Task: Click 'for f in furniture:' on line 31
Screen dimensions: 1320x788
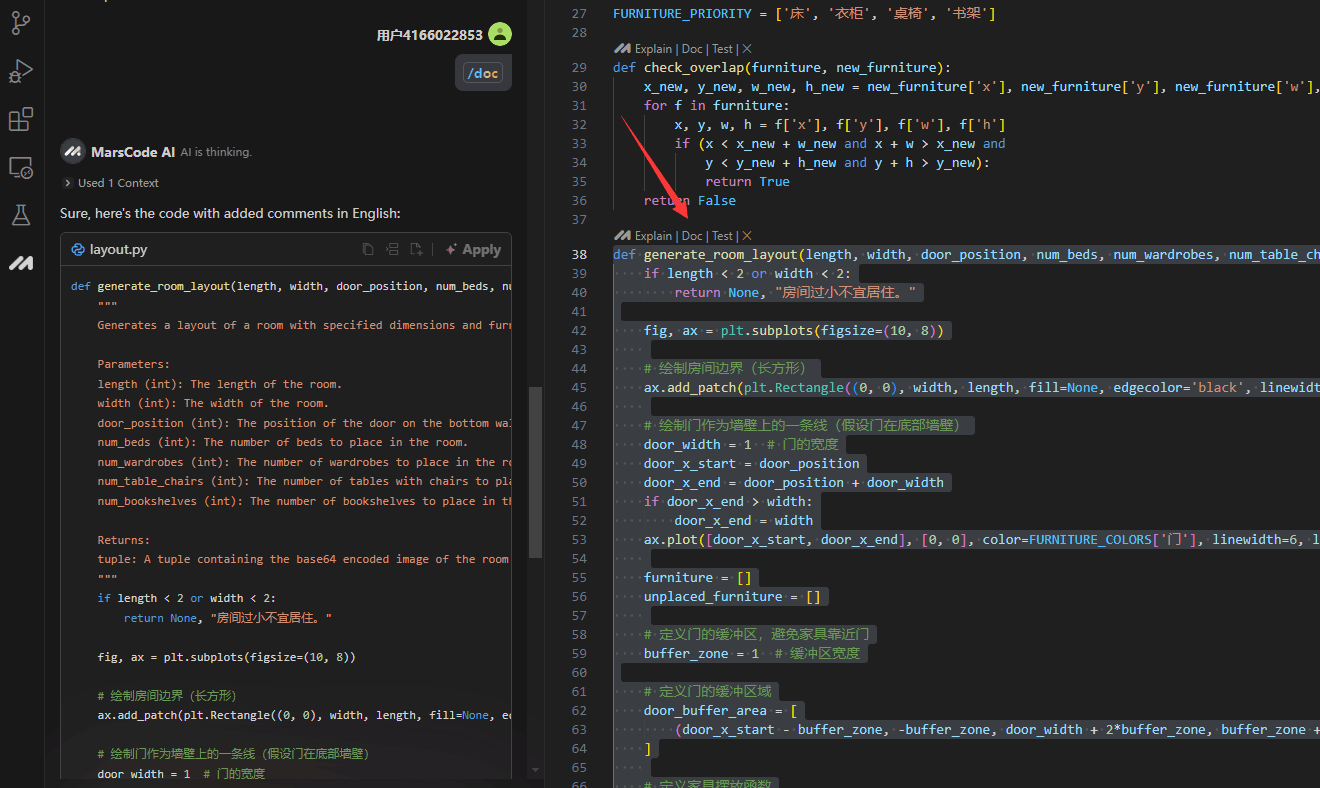Action: [716, 105]
